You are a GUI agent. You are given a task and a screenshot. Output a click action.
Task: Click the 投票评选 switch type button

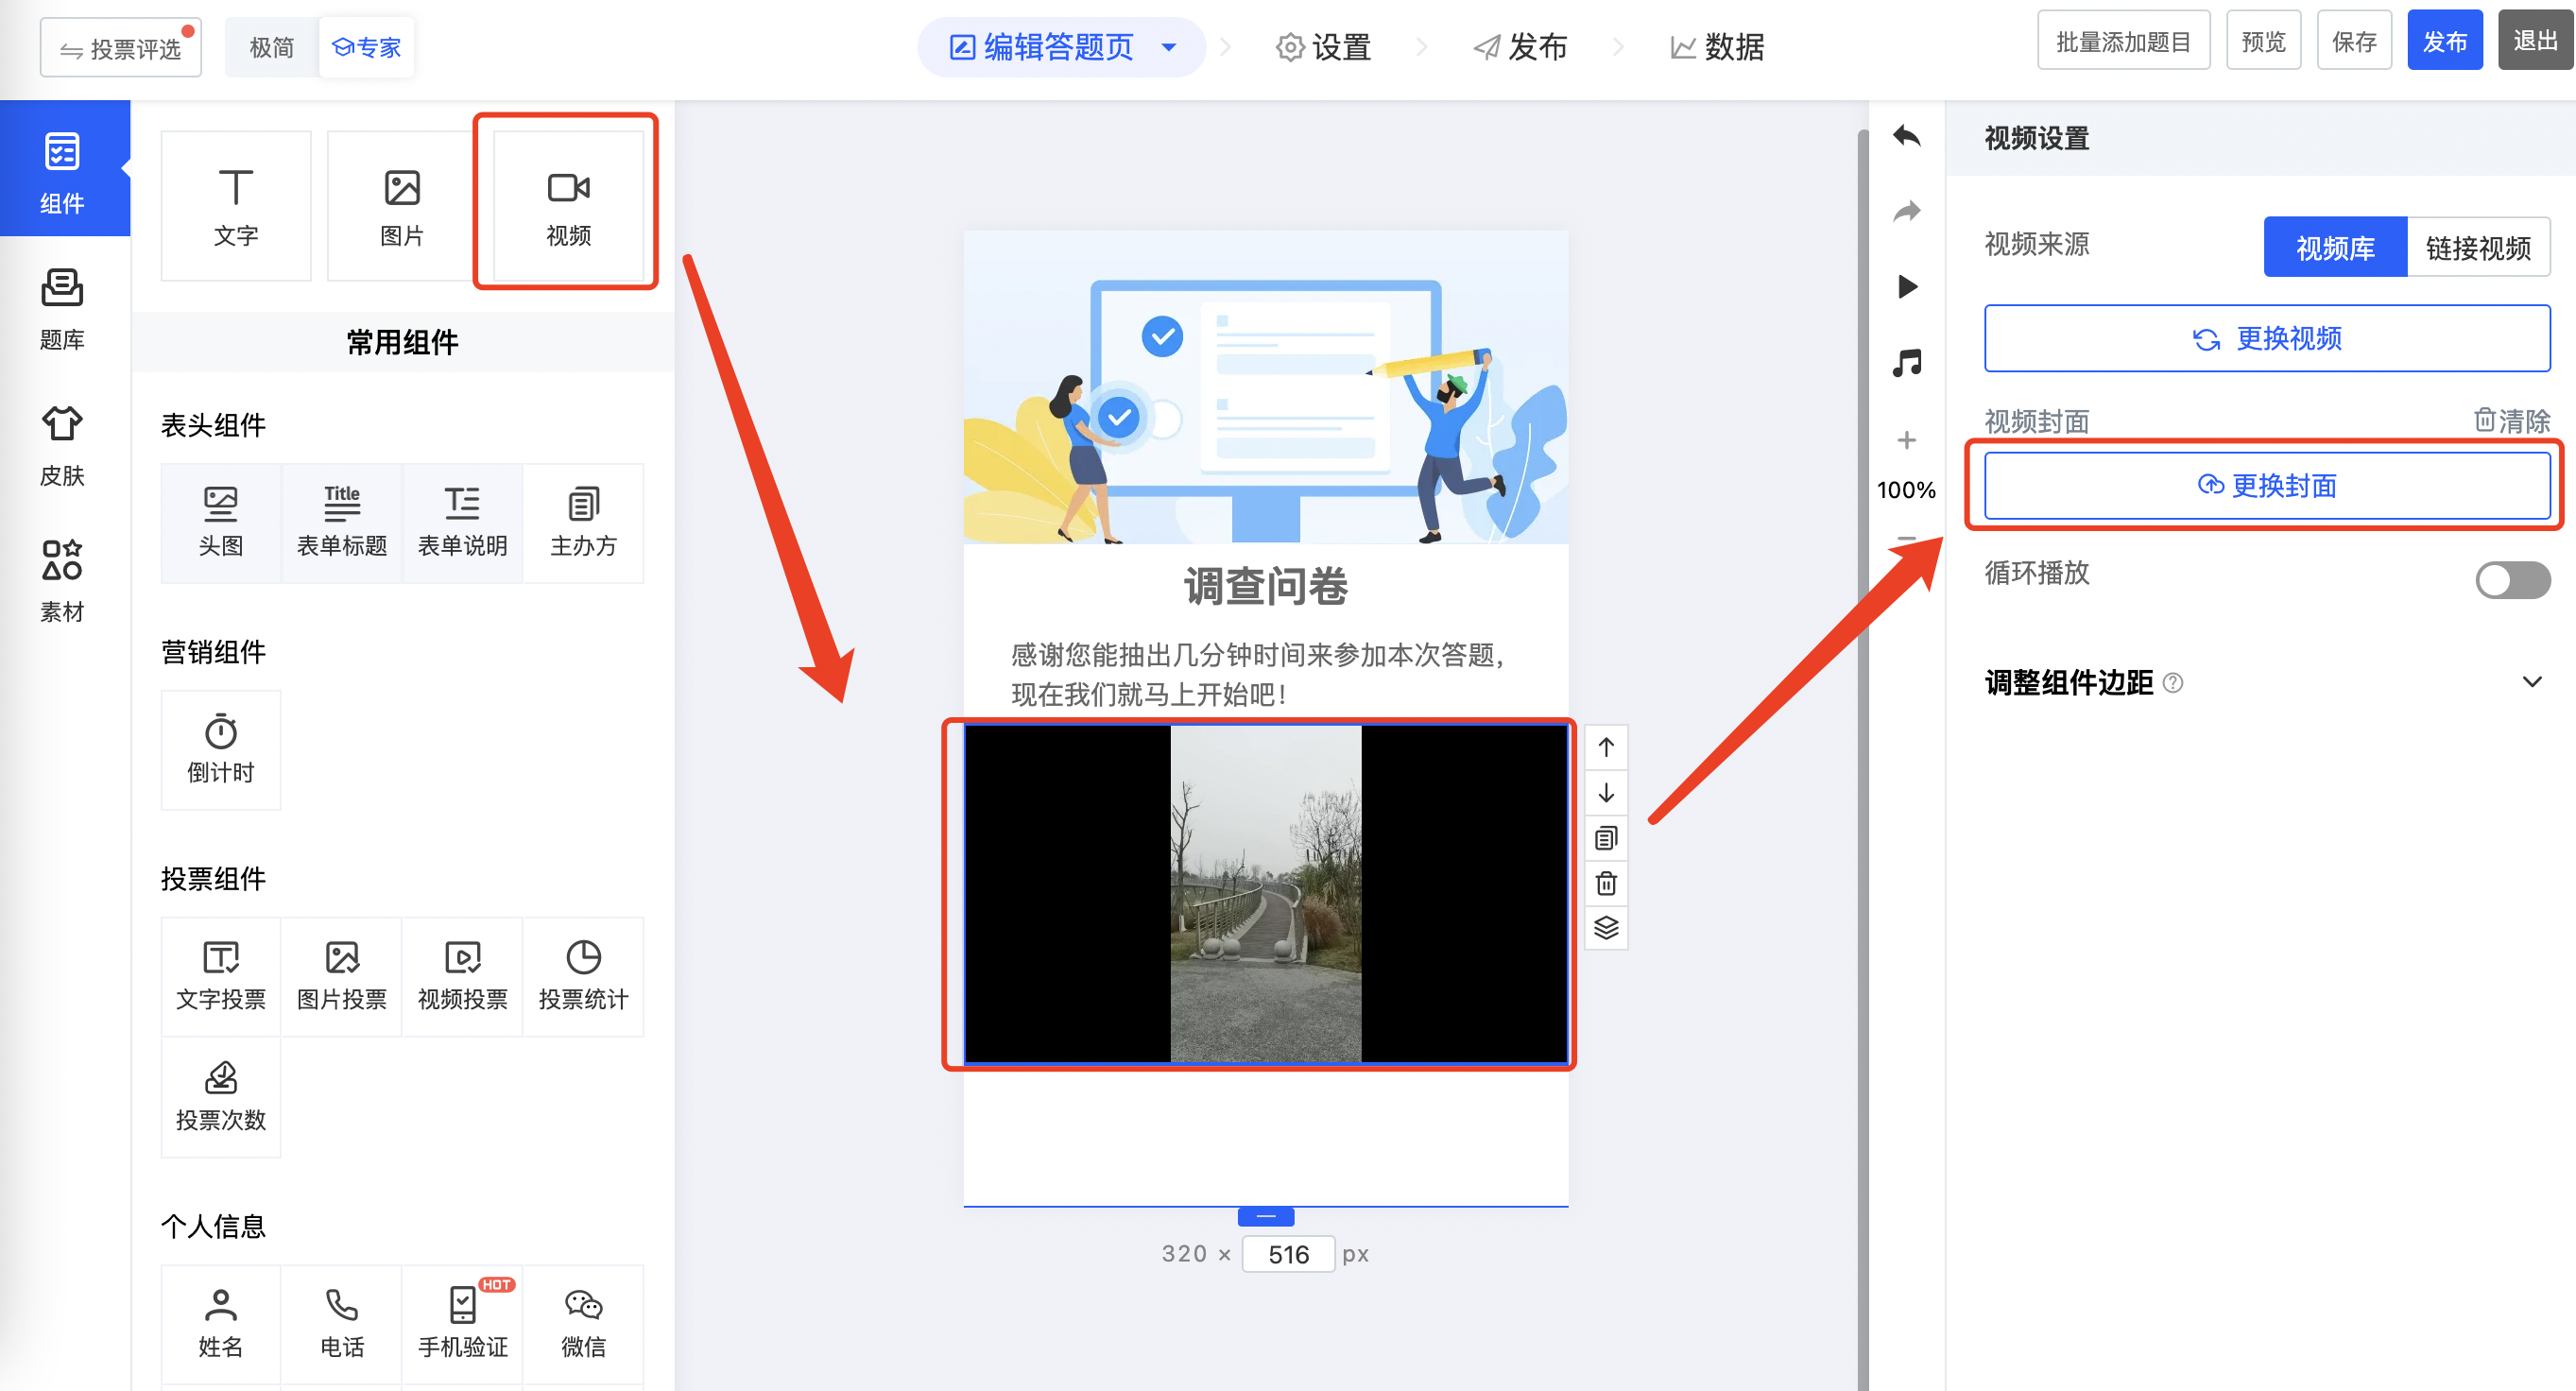coord(121,47)
